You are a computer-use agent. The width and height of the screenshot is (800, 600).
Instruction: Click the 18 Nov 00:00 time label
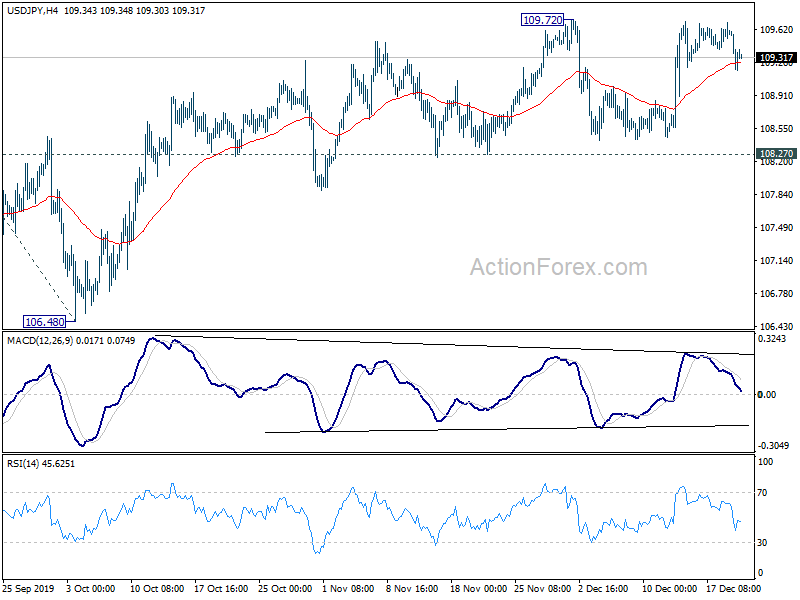(478, 588)
